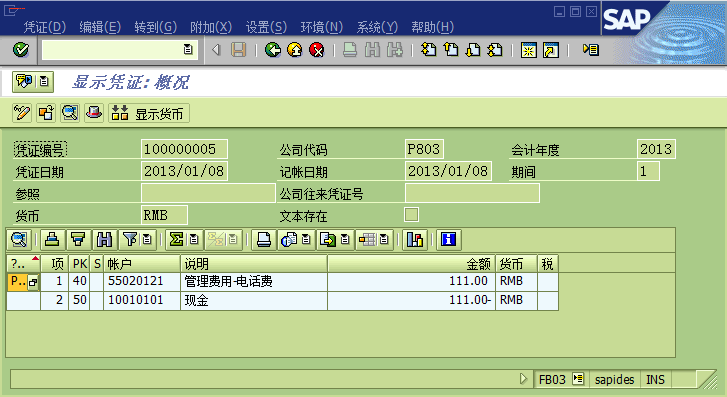
Task: Click the 显示货币 button
Action: coord(149,113)
